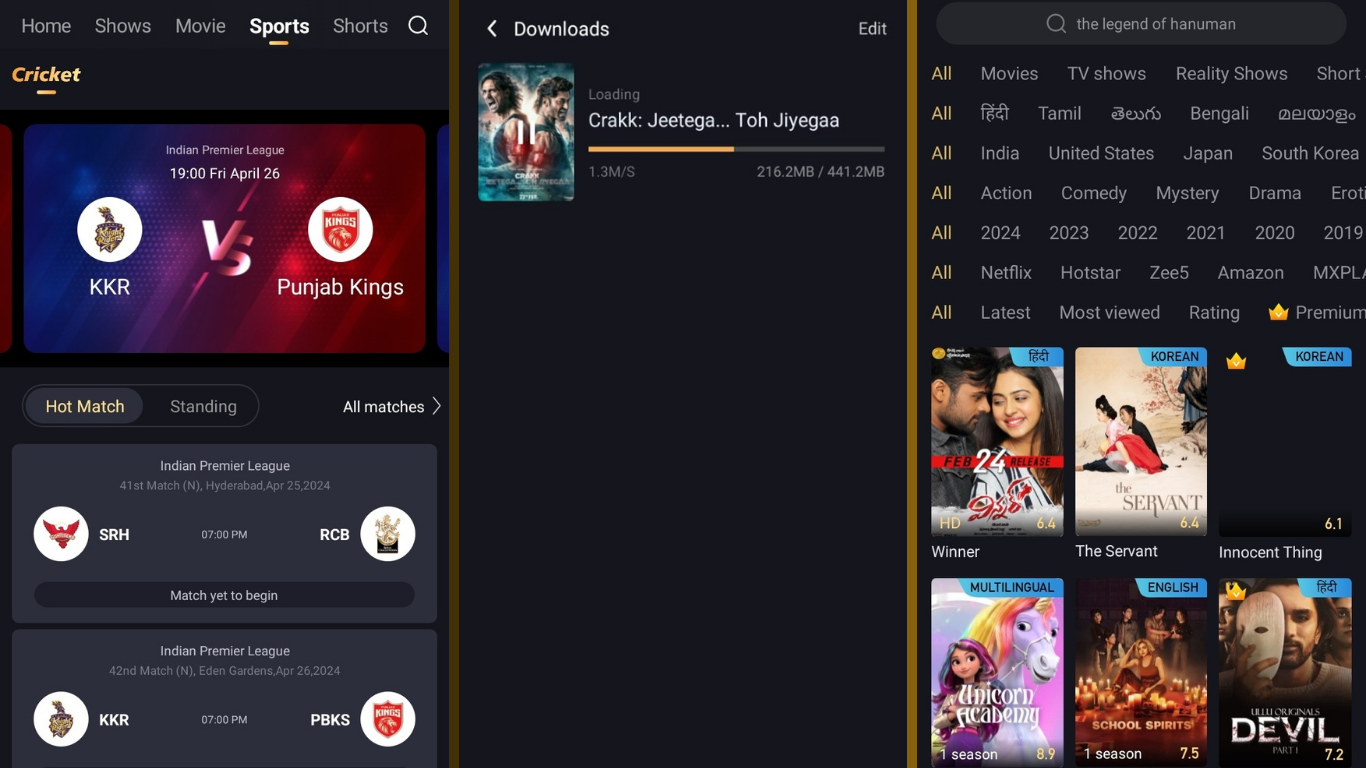Viewport: 1366px width, 768px height.
Task: Sort results by Latest
Action: click(x=1005, y=313)
